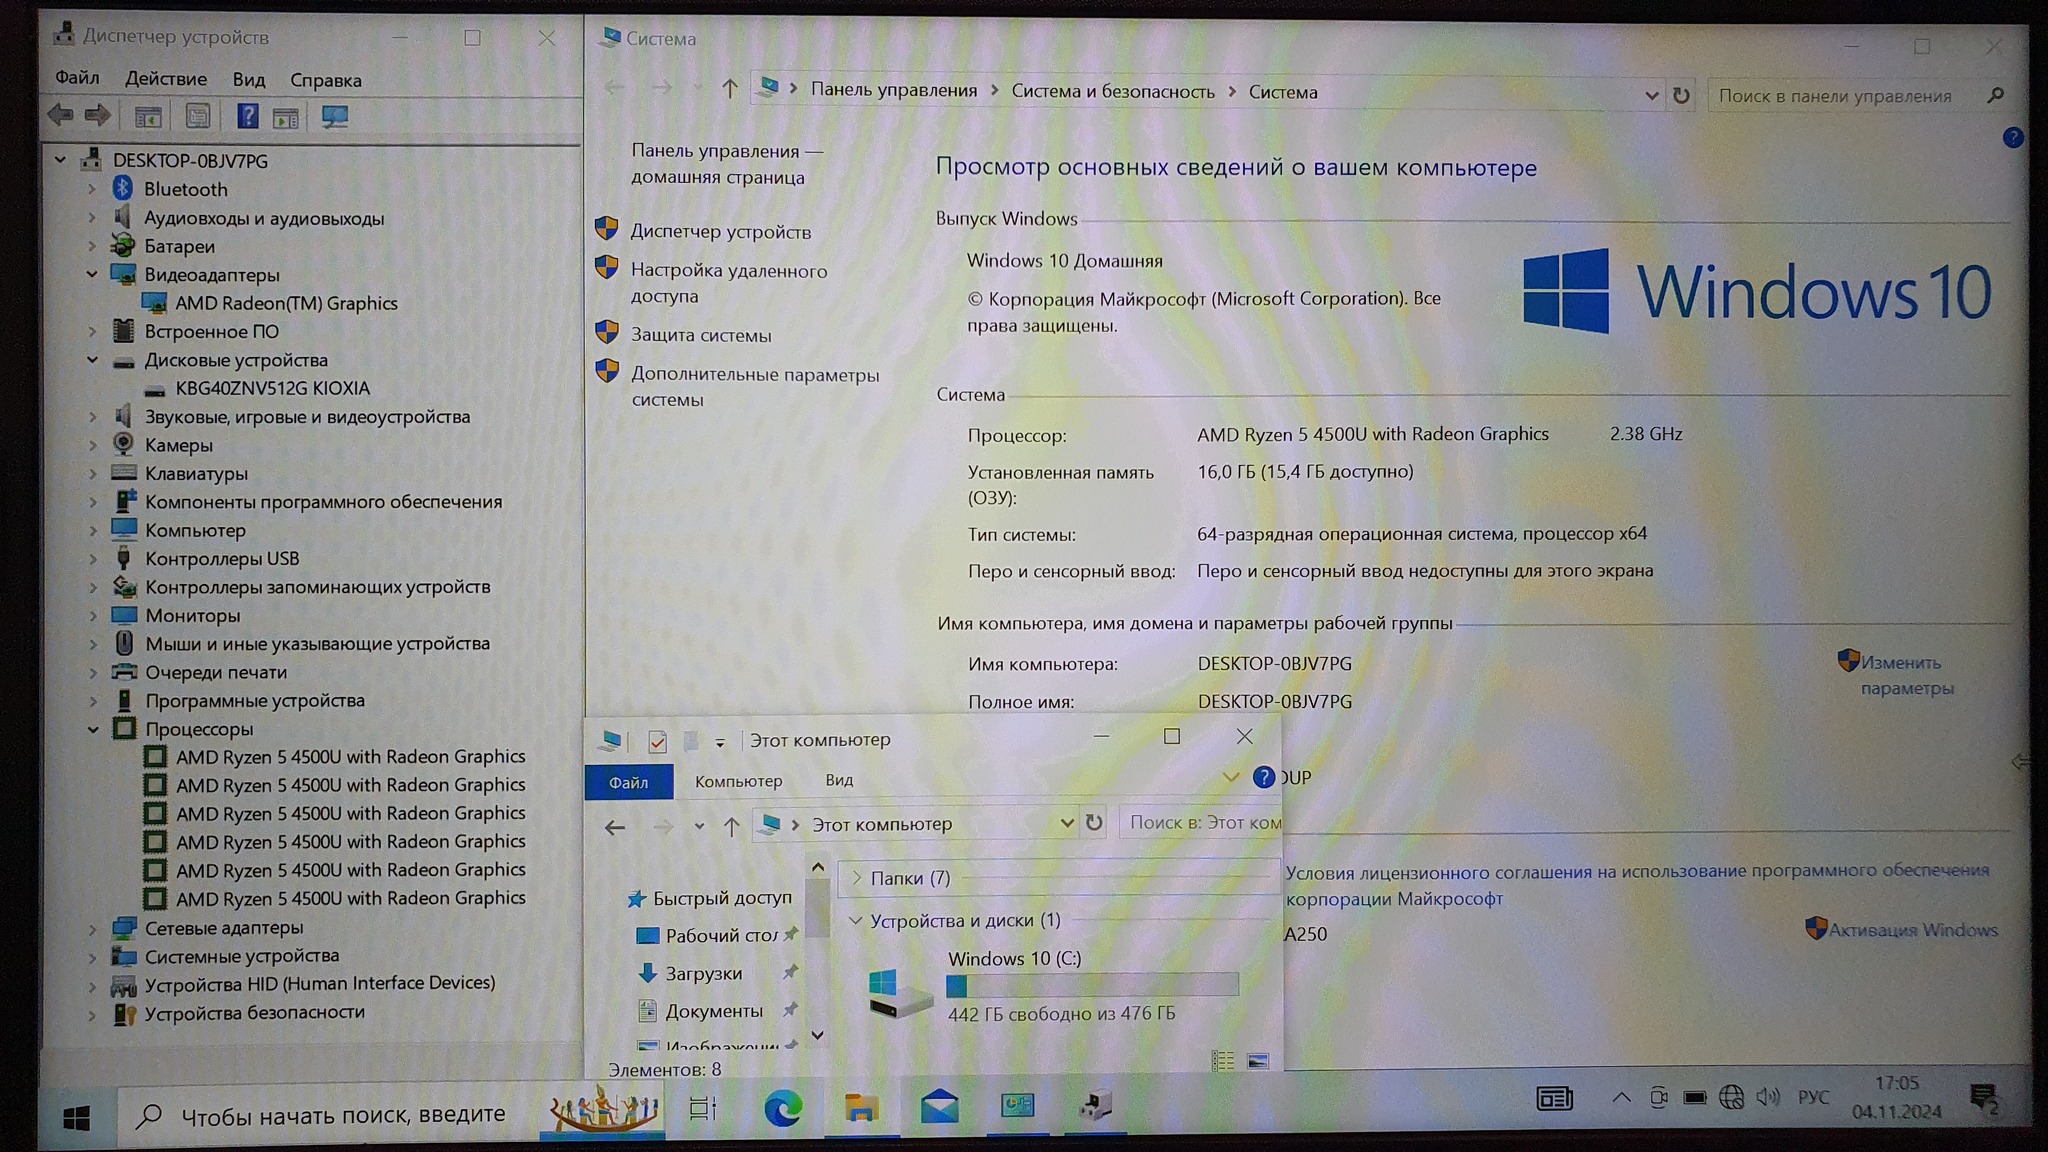Click the Device Manager back arrow toolbar icon
The height and width of the screenshot is (1152, 2048).
[x=60, y=116]
